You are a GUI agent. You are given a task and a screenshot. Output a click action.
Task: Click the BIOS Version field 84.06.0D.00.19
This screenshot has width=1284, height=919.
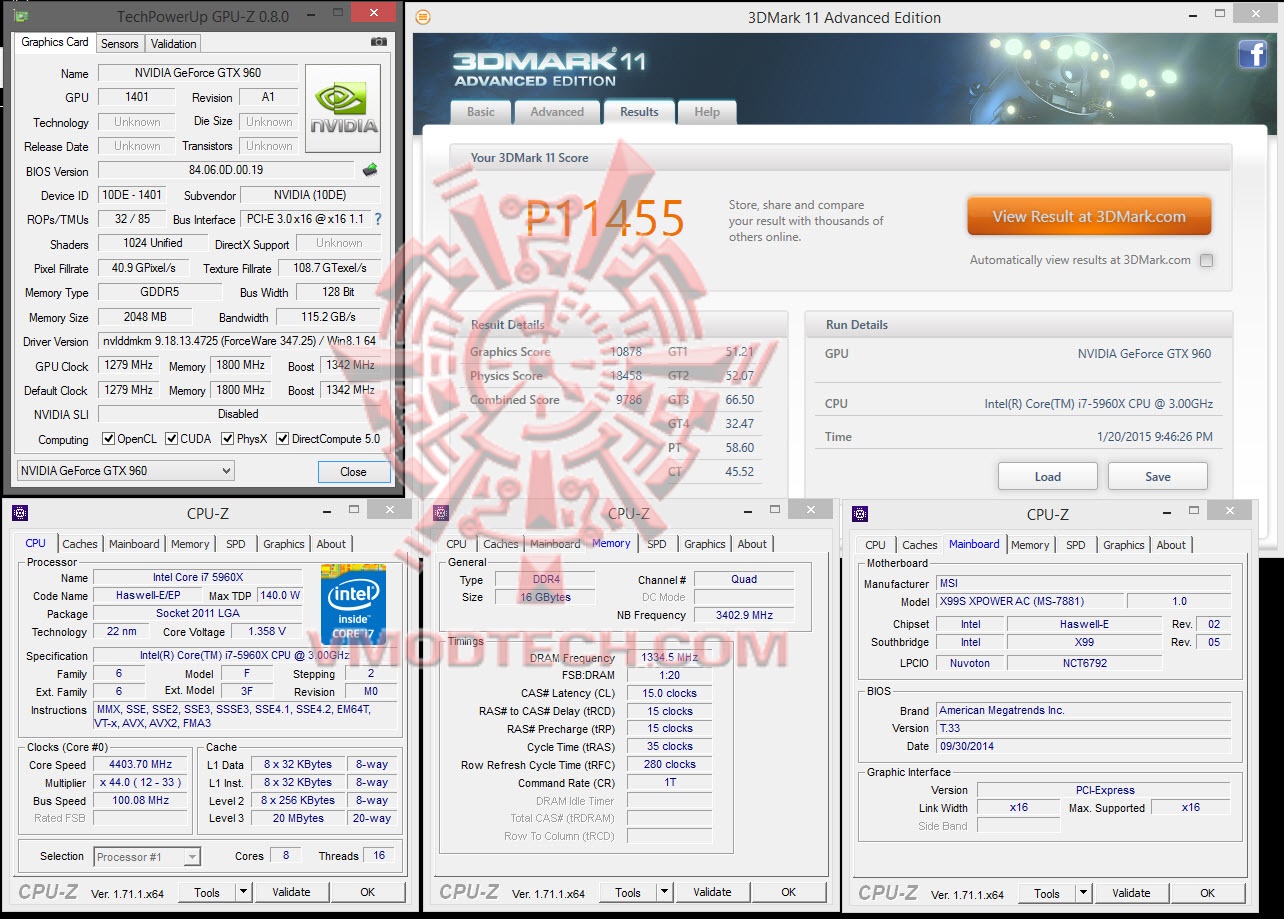point(226,171)
